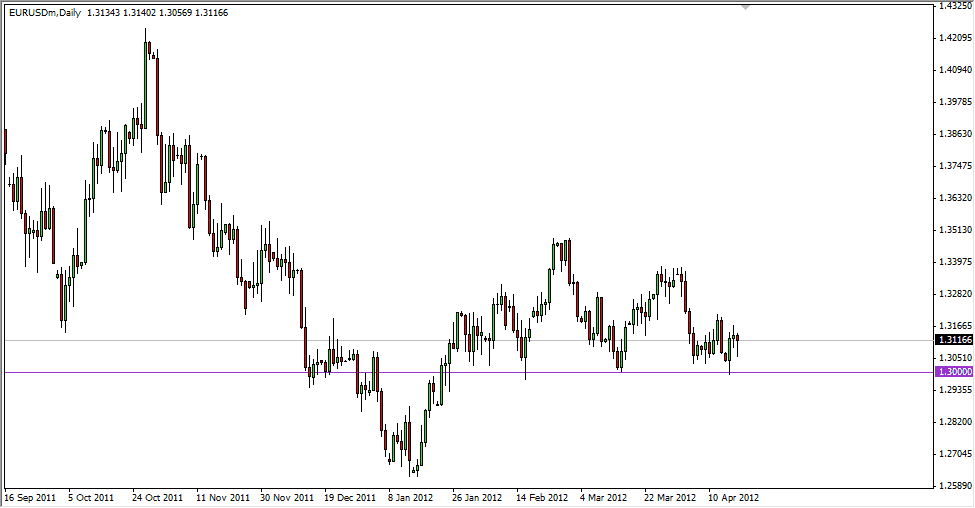
Task: Click the purple 1.30000 price level tag
Action: 953,372
